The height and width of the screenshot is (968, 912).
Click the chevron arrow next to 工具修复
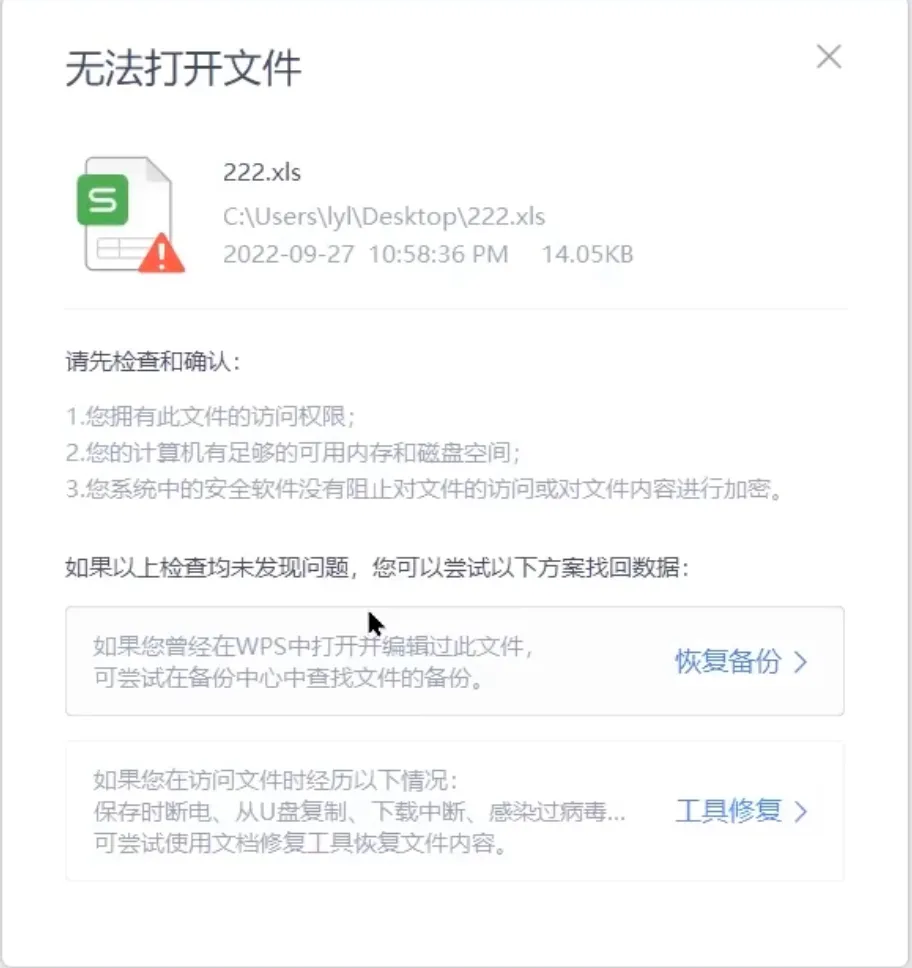point(801,811)
